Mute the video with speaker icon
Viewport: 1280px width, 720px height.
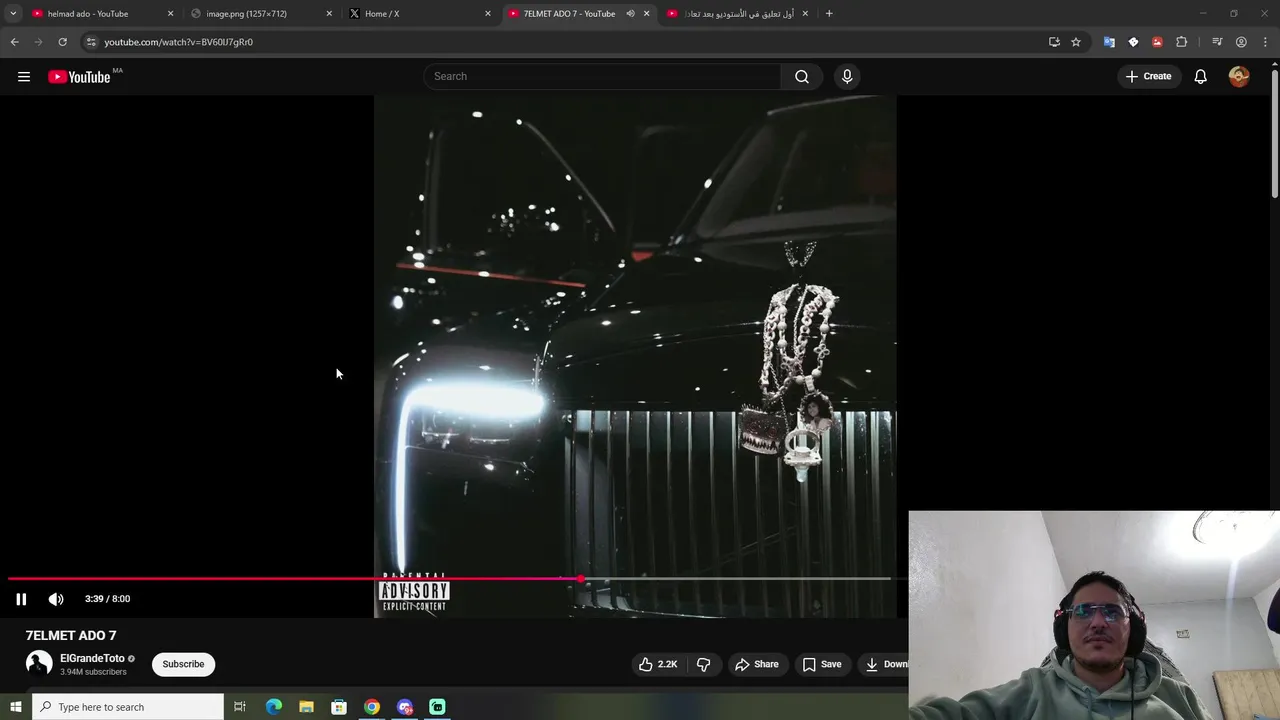tap(56, 599)
